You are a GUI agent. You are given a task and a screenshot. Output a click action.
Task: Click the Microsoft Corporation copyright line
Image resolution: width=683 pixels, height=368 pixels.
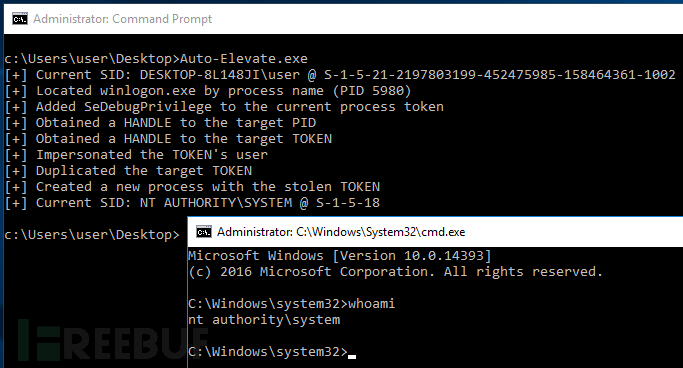(396, 272)
